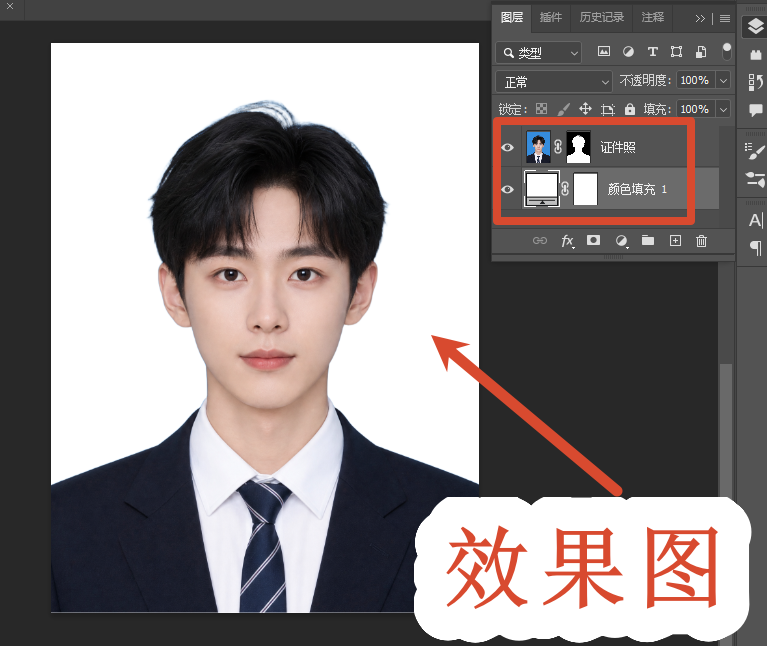Create new fill or adjustment layer
Image resolution: width=767 pixels, height=646 pixels.
621,241
